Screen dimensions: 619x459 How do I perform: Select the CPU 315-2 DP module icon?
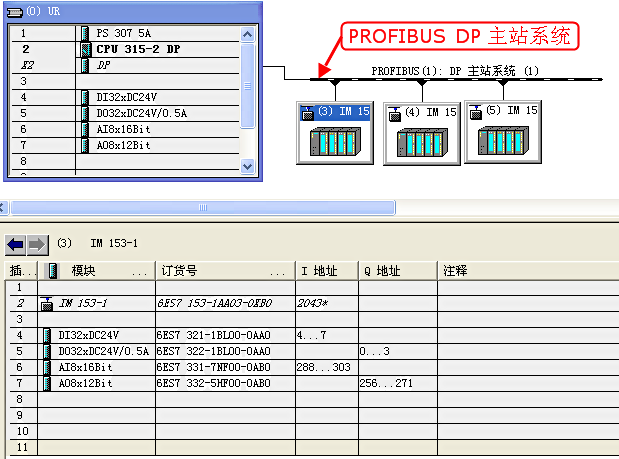[86, 49]
